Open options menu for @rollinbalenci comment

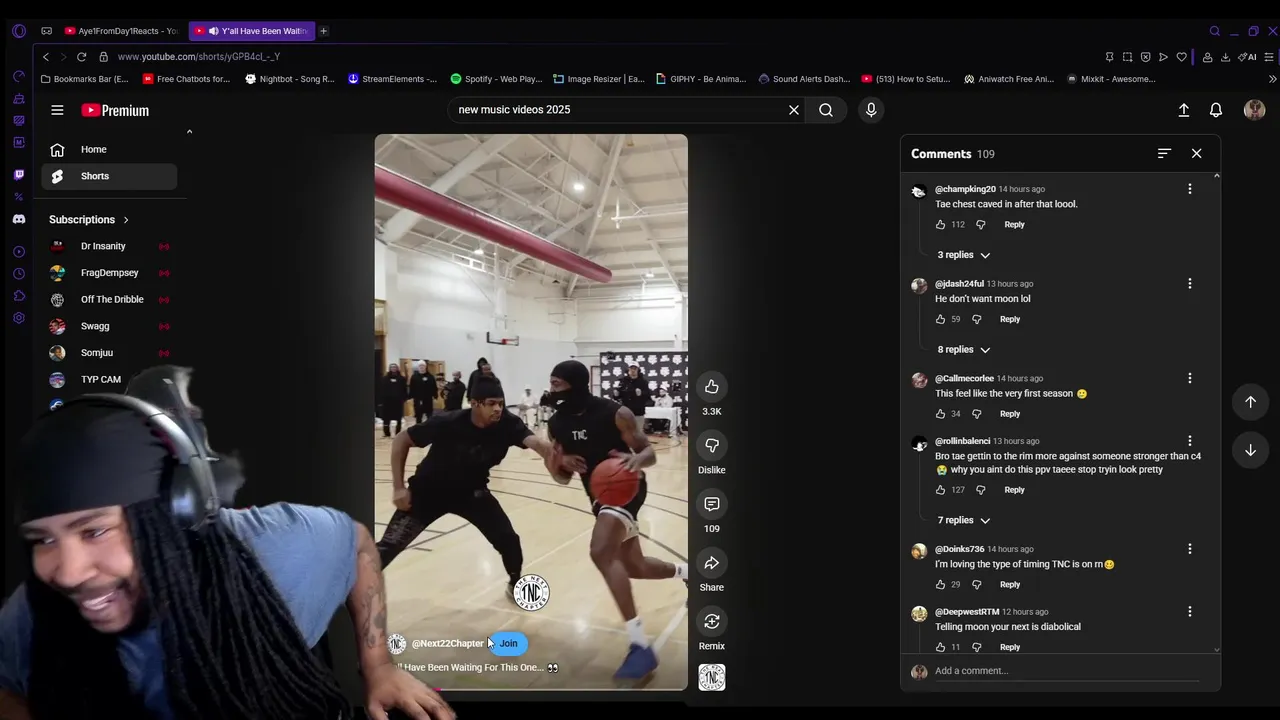pyautogui.click(x=1190, y=441)
